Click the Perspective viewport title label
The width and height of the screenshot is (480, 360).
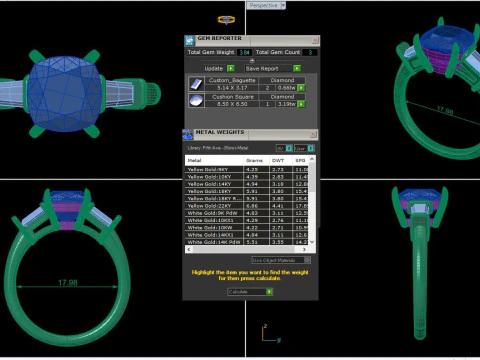pos(263,6)
